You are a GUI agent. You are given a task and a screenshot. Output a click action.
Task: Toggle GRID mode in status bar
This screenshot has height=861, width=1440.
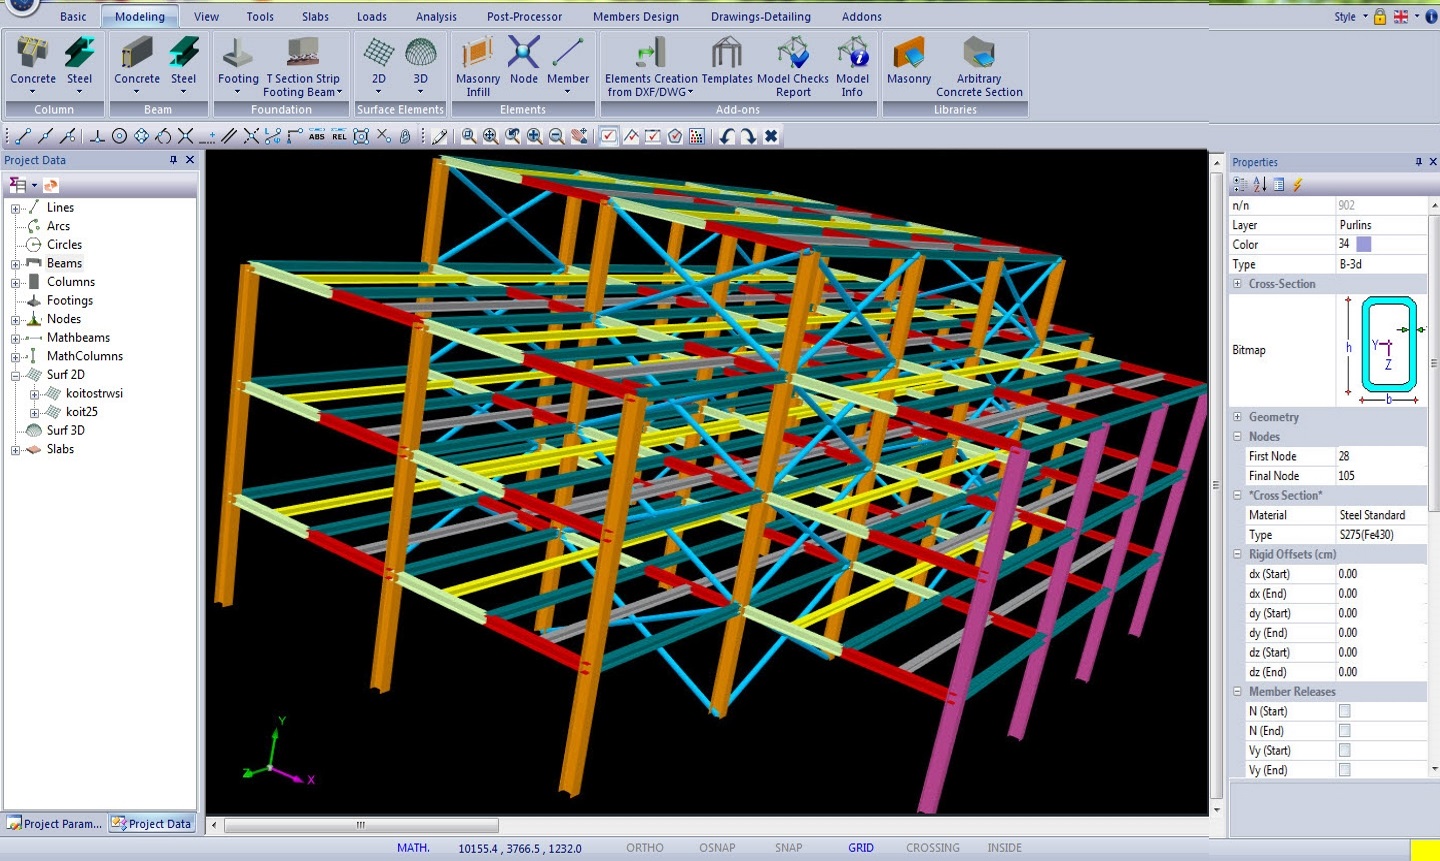860,848
